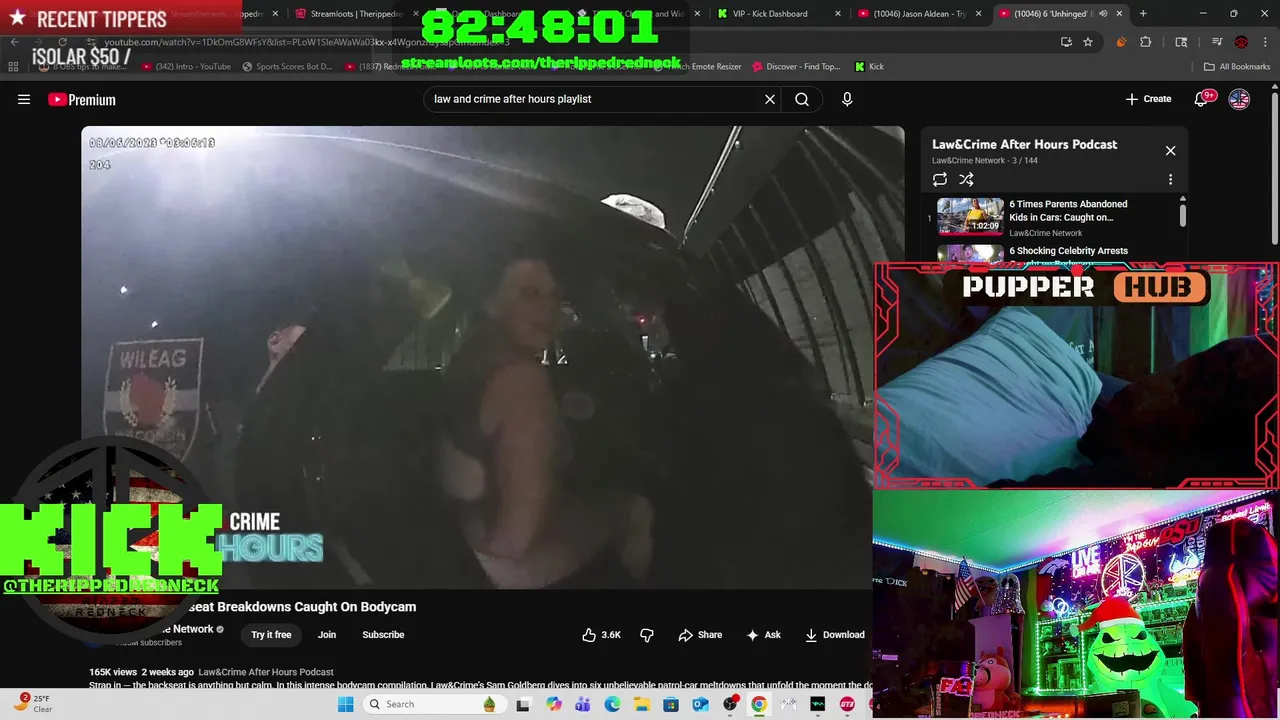Open File Explorer from the taskbar

coord(642,704)
